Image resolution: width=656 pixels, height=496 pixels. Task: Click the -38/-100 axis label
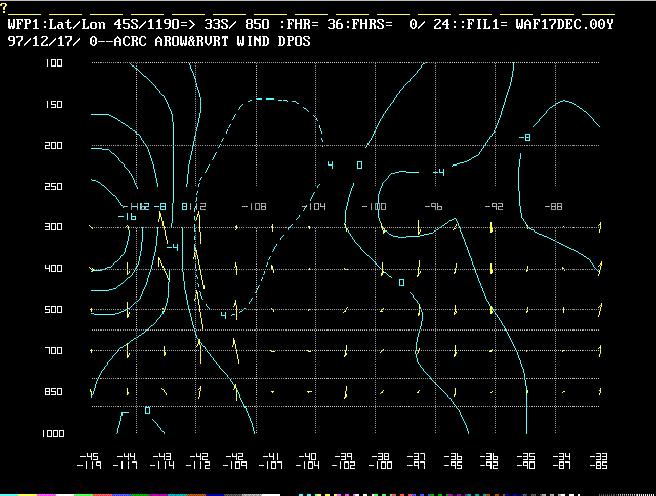click(380, 460)
